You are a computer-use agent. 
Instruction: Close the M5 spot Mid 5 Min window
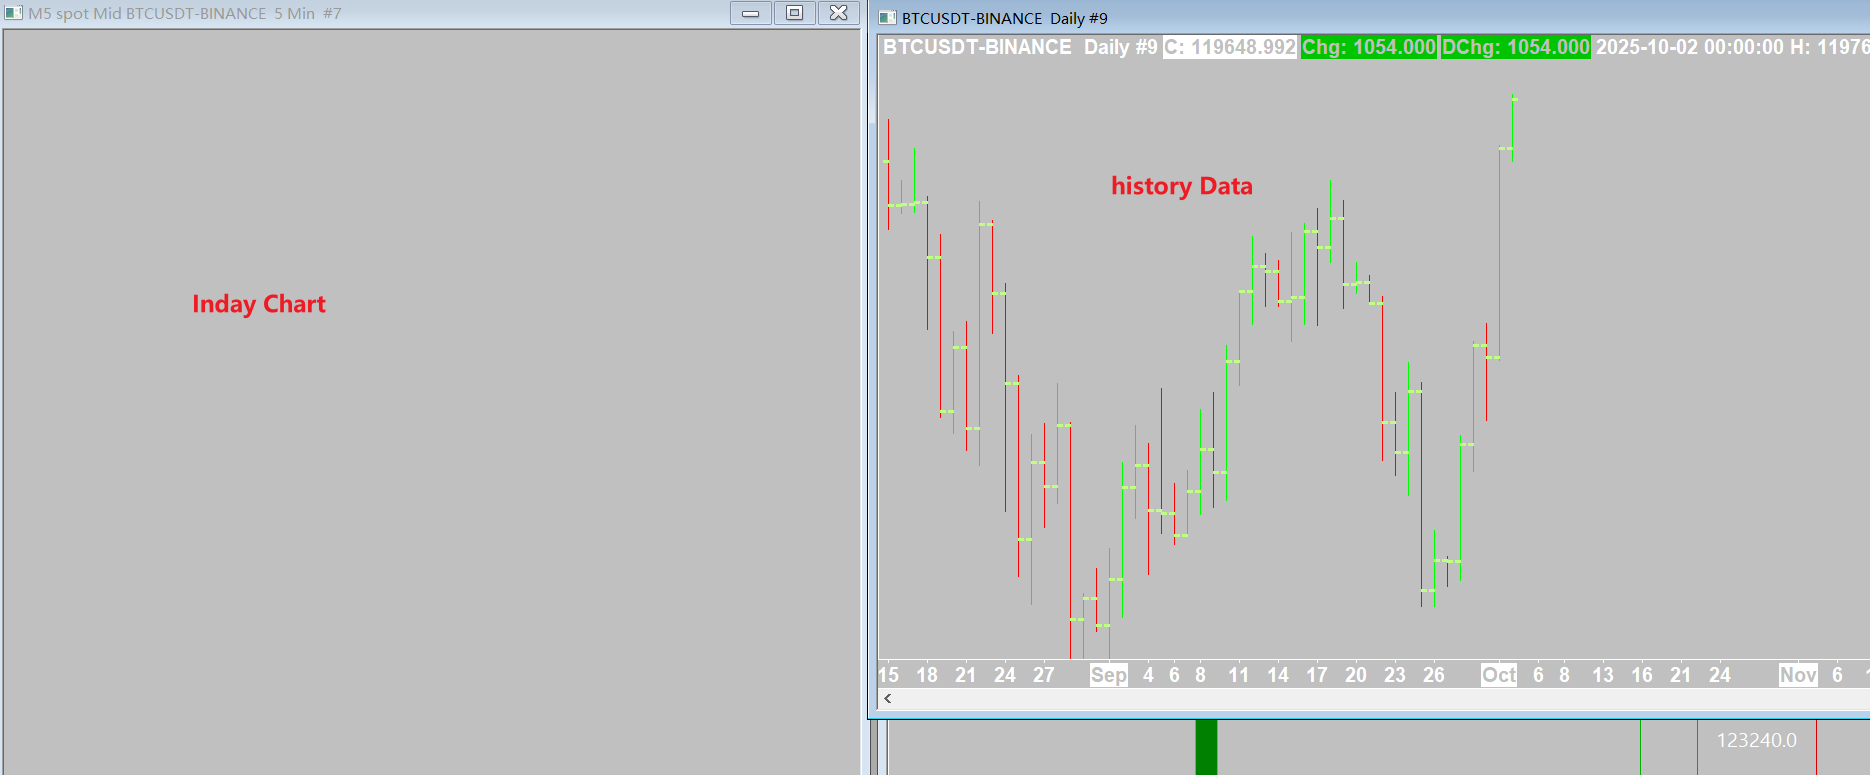838,13
